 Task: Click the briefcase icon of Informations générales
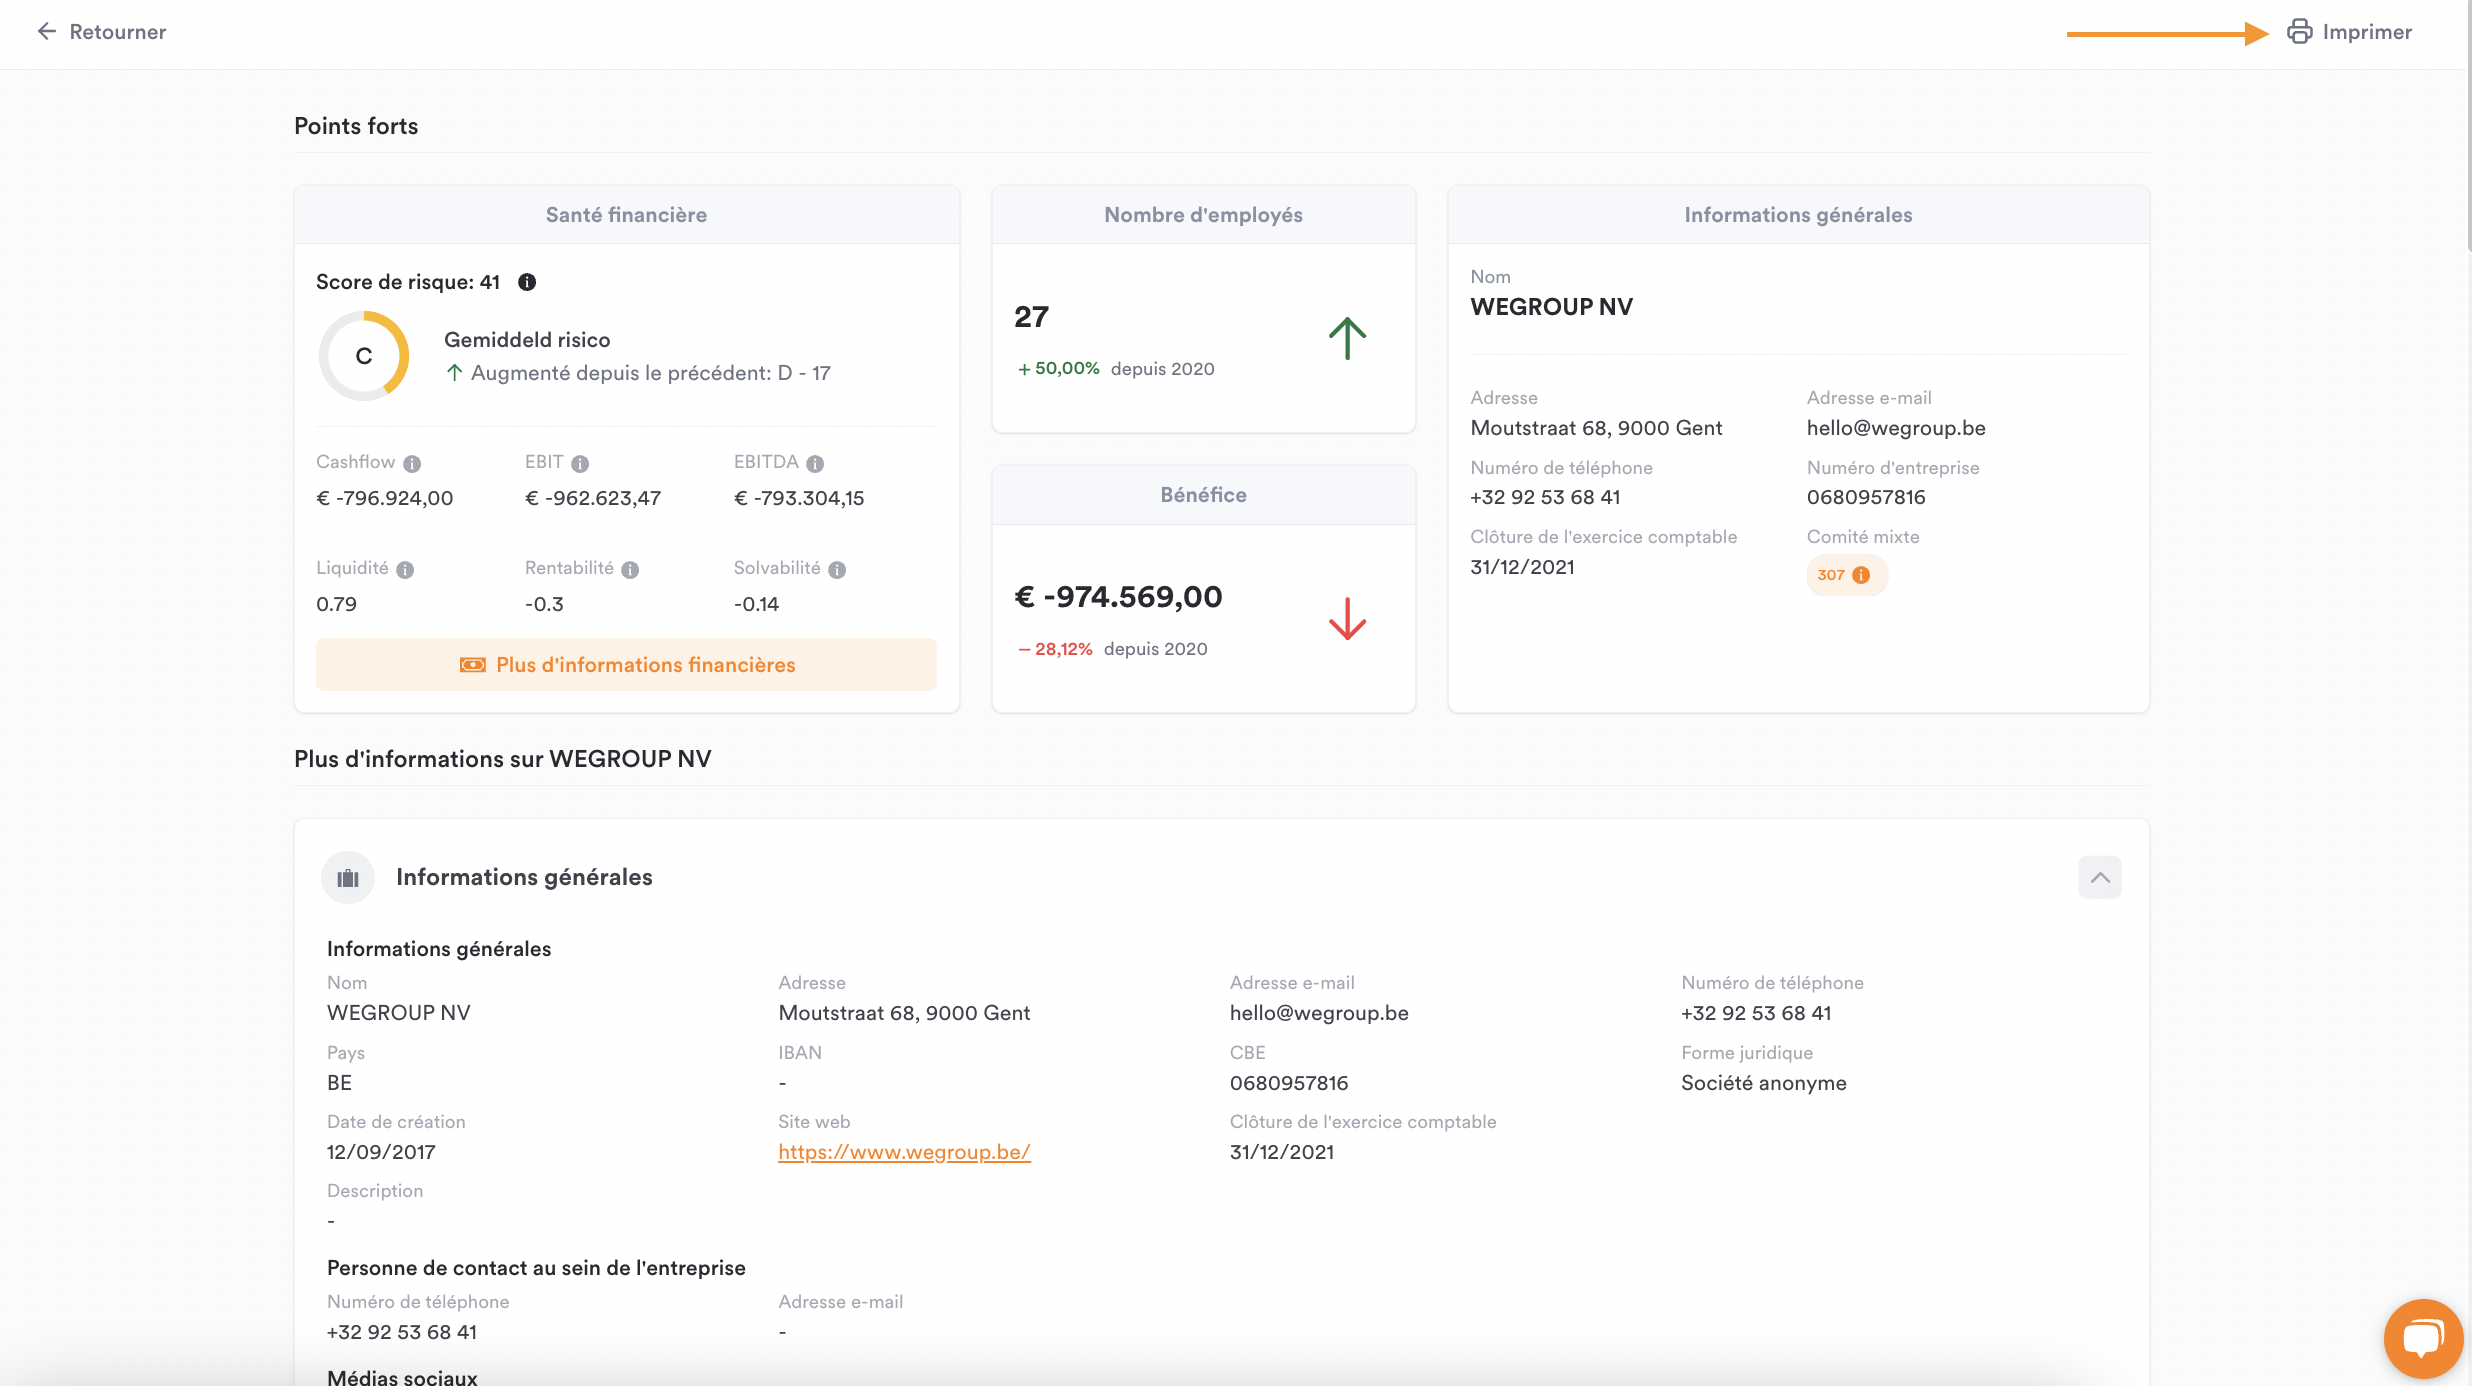[348, 877]
